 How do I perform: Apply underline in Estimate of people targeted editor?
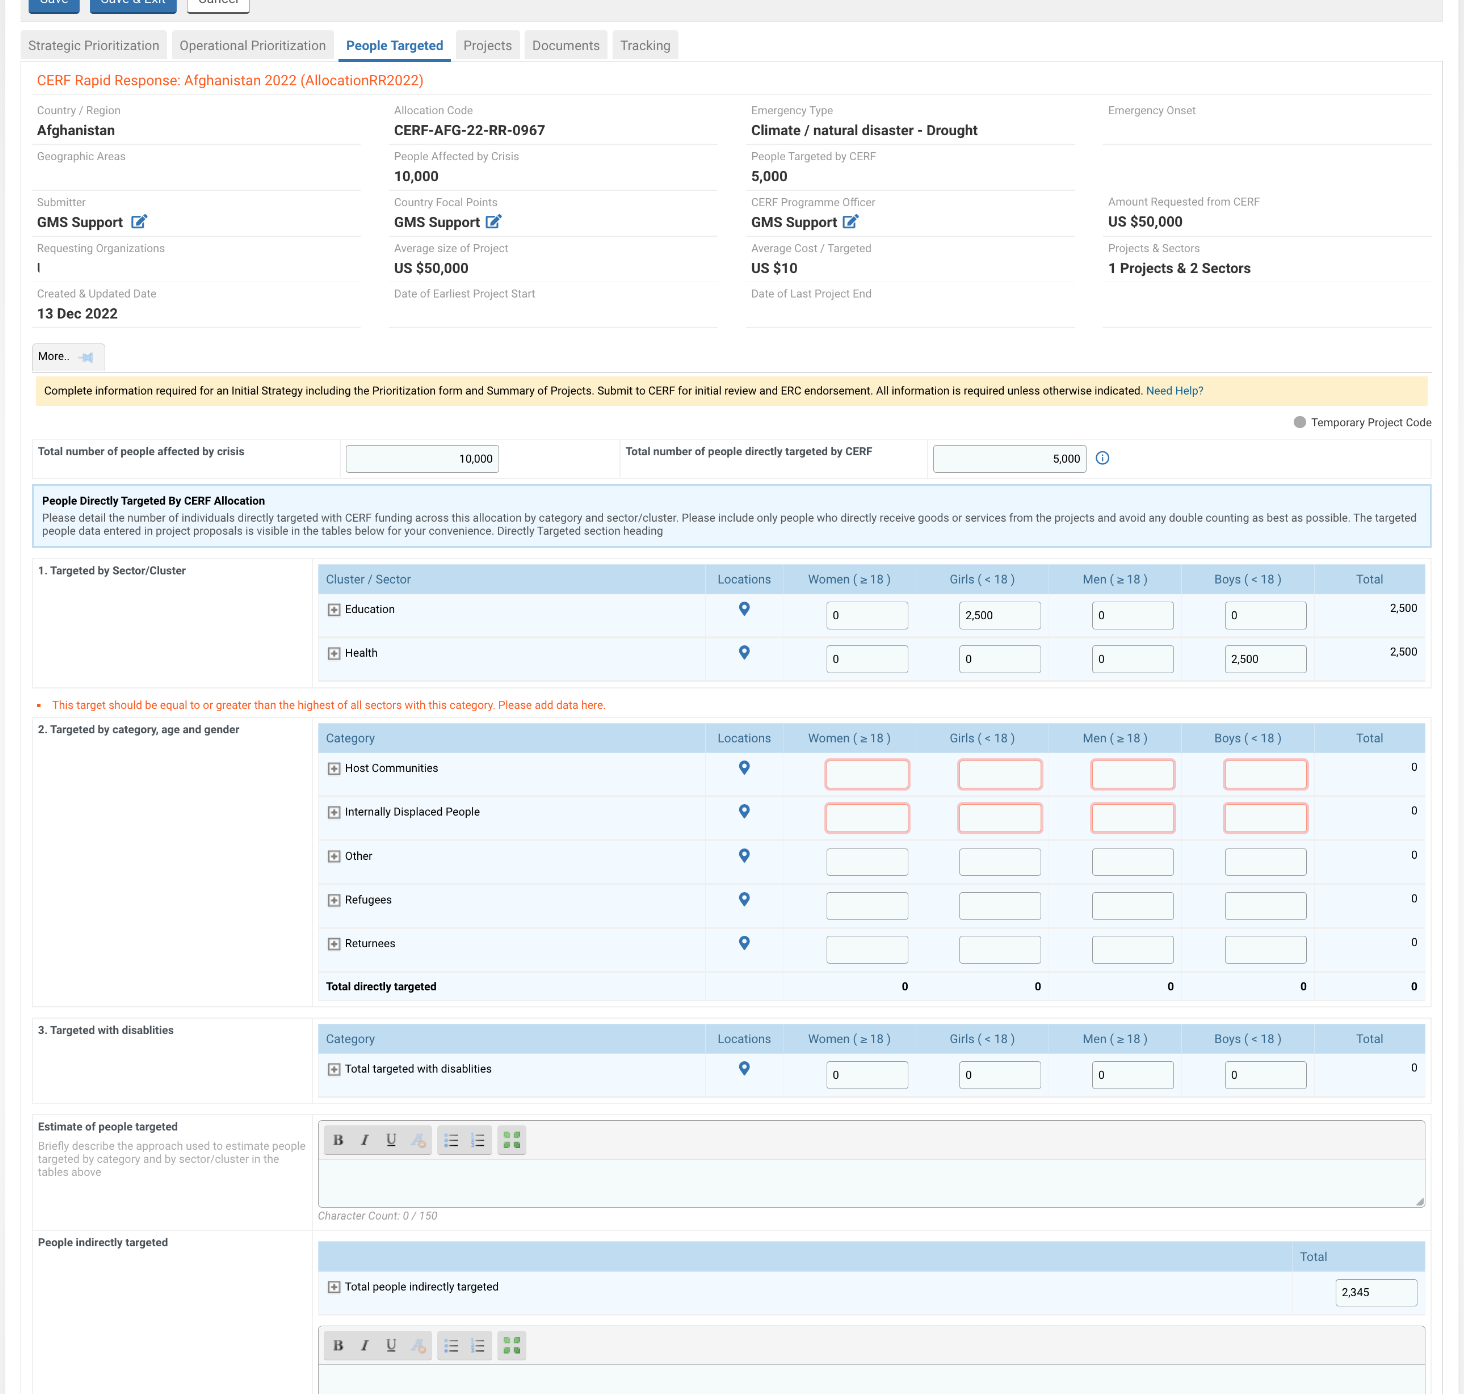pyautogui.click(x=391, y=1140)
